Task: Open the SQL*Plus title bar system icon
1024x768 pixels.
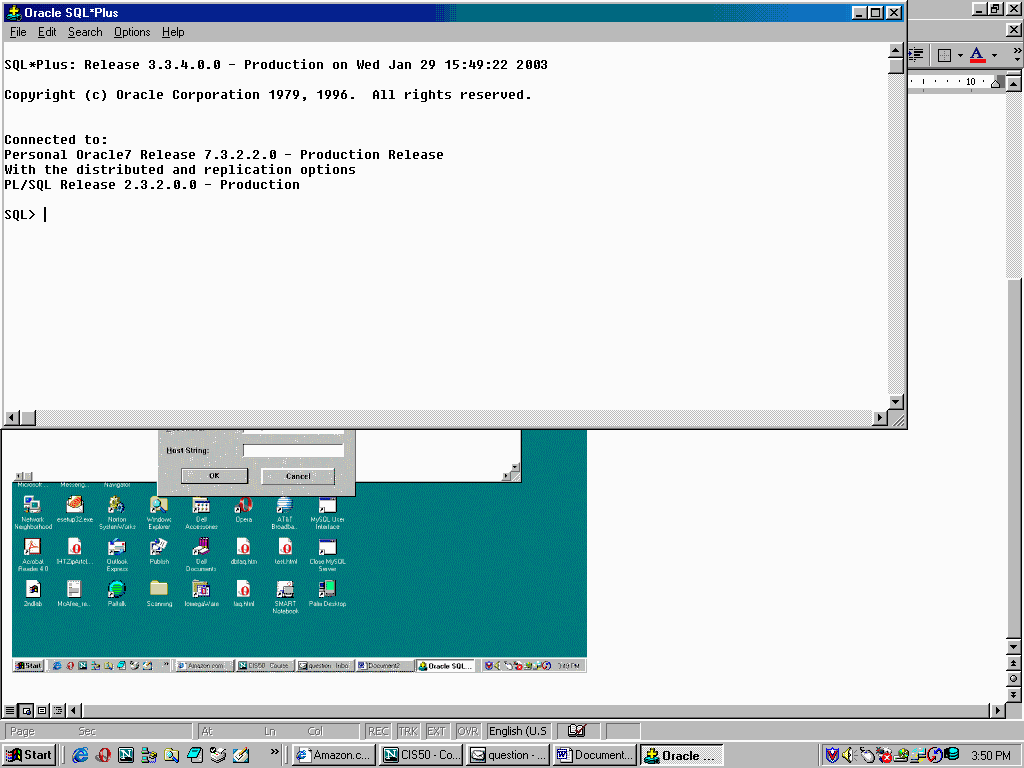Action: pyautogui.click(x=14, y=12)
